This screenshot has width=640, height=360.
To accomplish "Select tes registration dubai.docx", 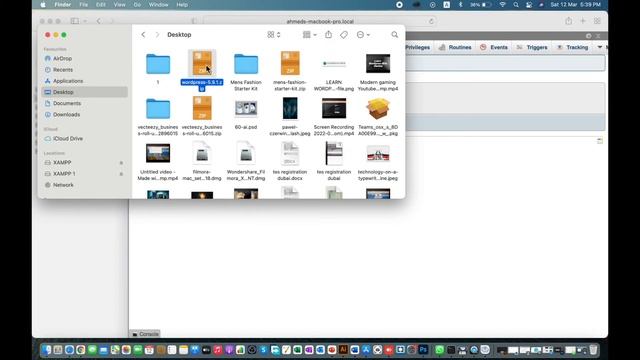I will pos(290,153).
